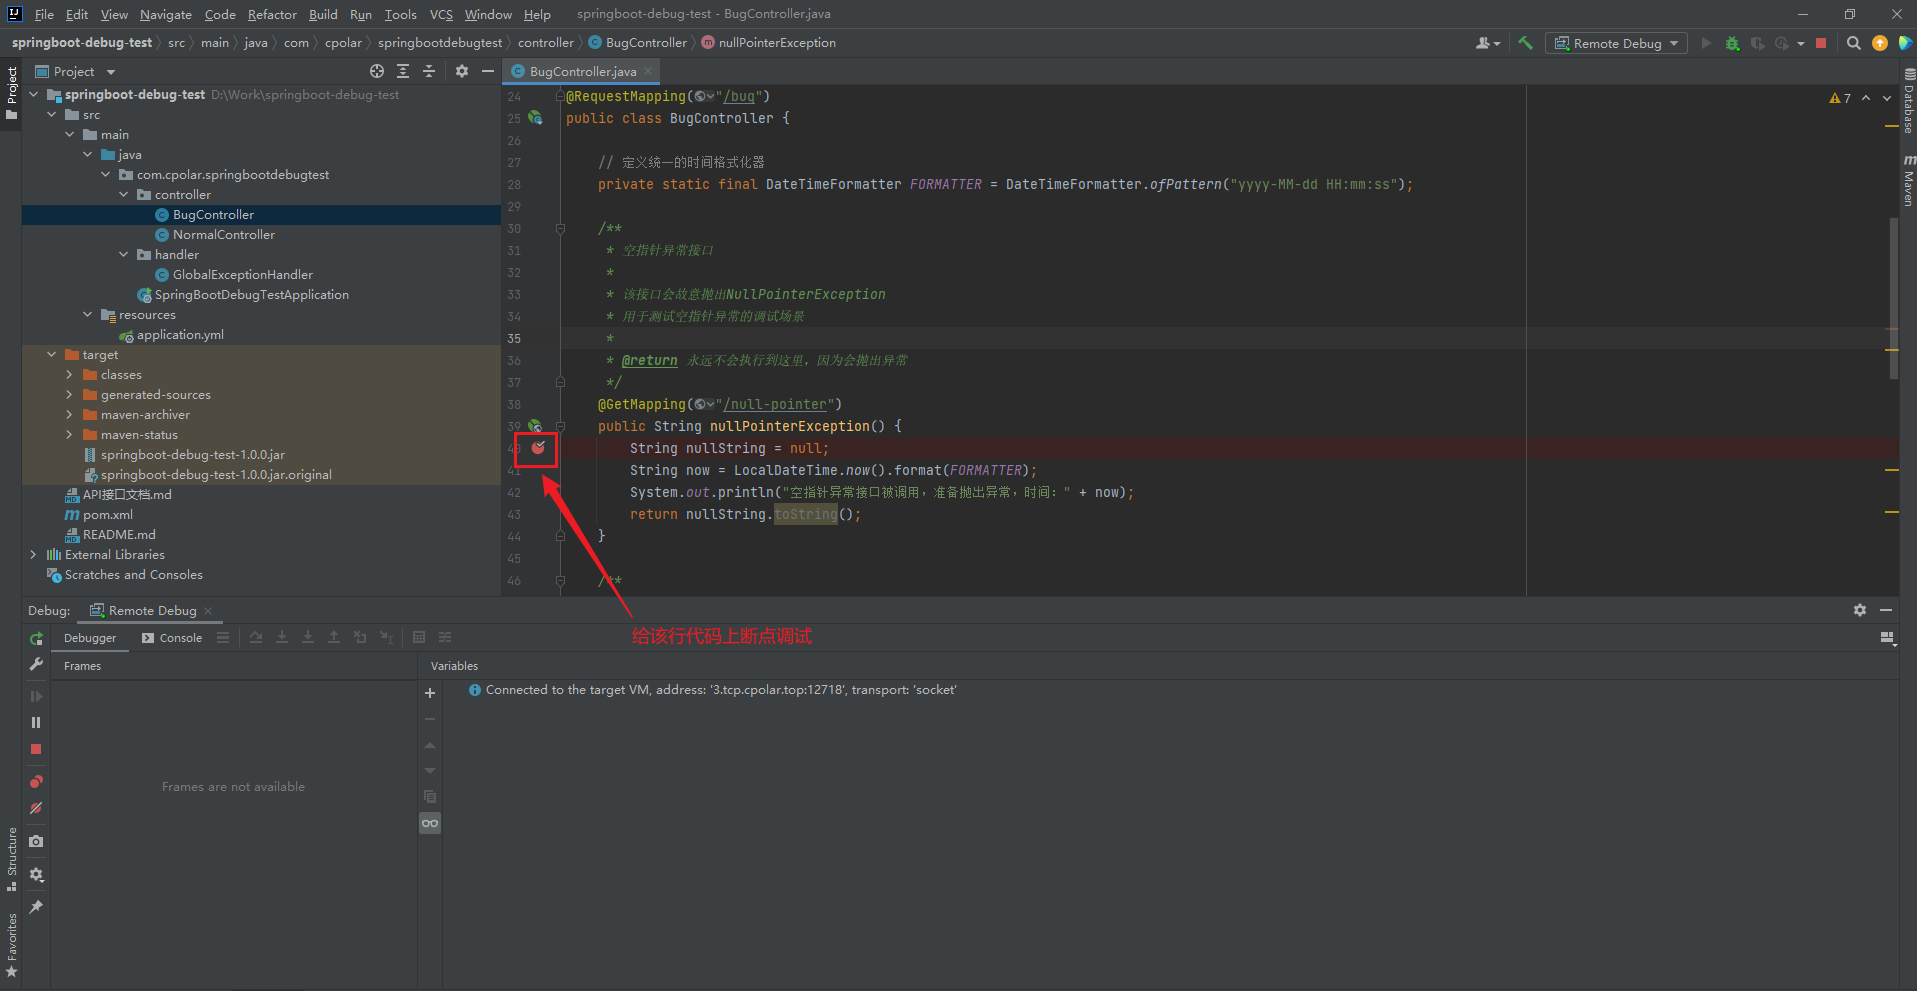The image size is (1917, 991).
Task: Click Search Everywhere magnifier icon
Action: click(1853, 43)
